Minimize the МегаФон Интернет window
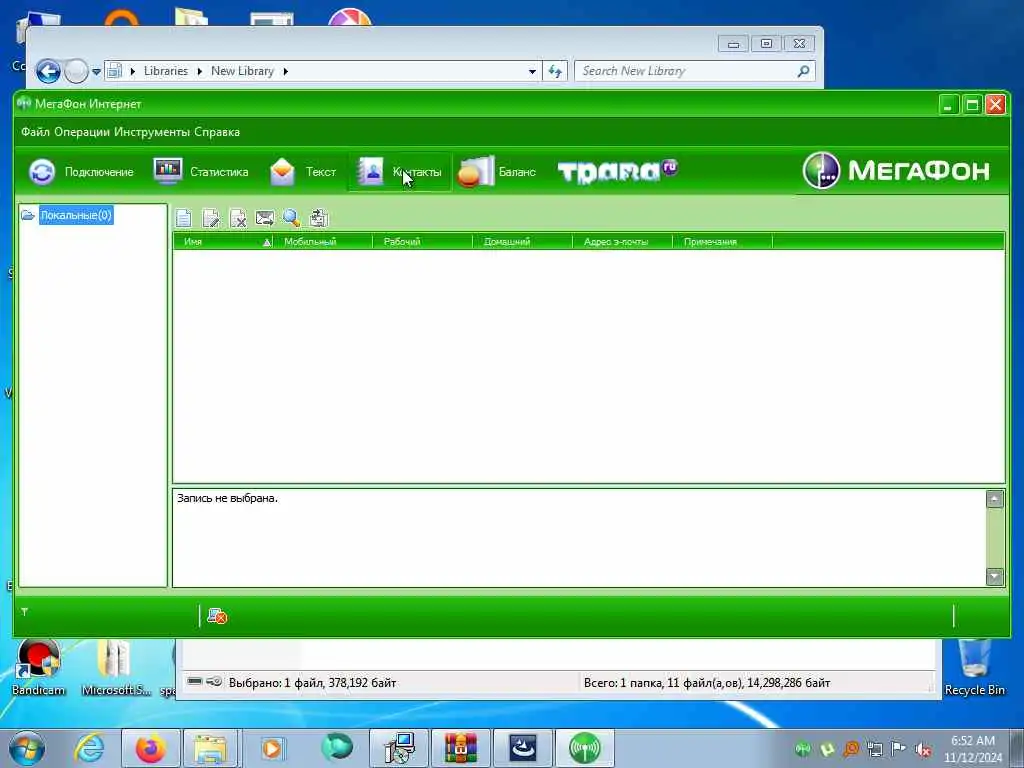Viewport: 1024px width, 768px height. pos(948,104)
